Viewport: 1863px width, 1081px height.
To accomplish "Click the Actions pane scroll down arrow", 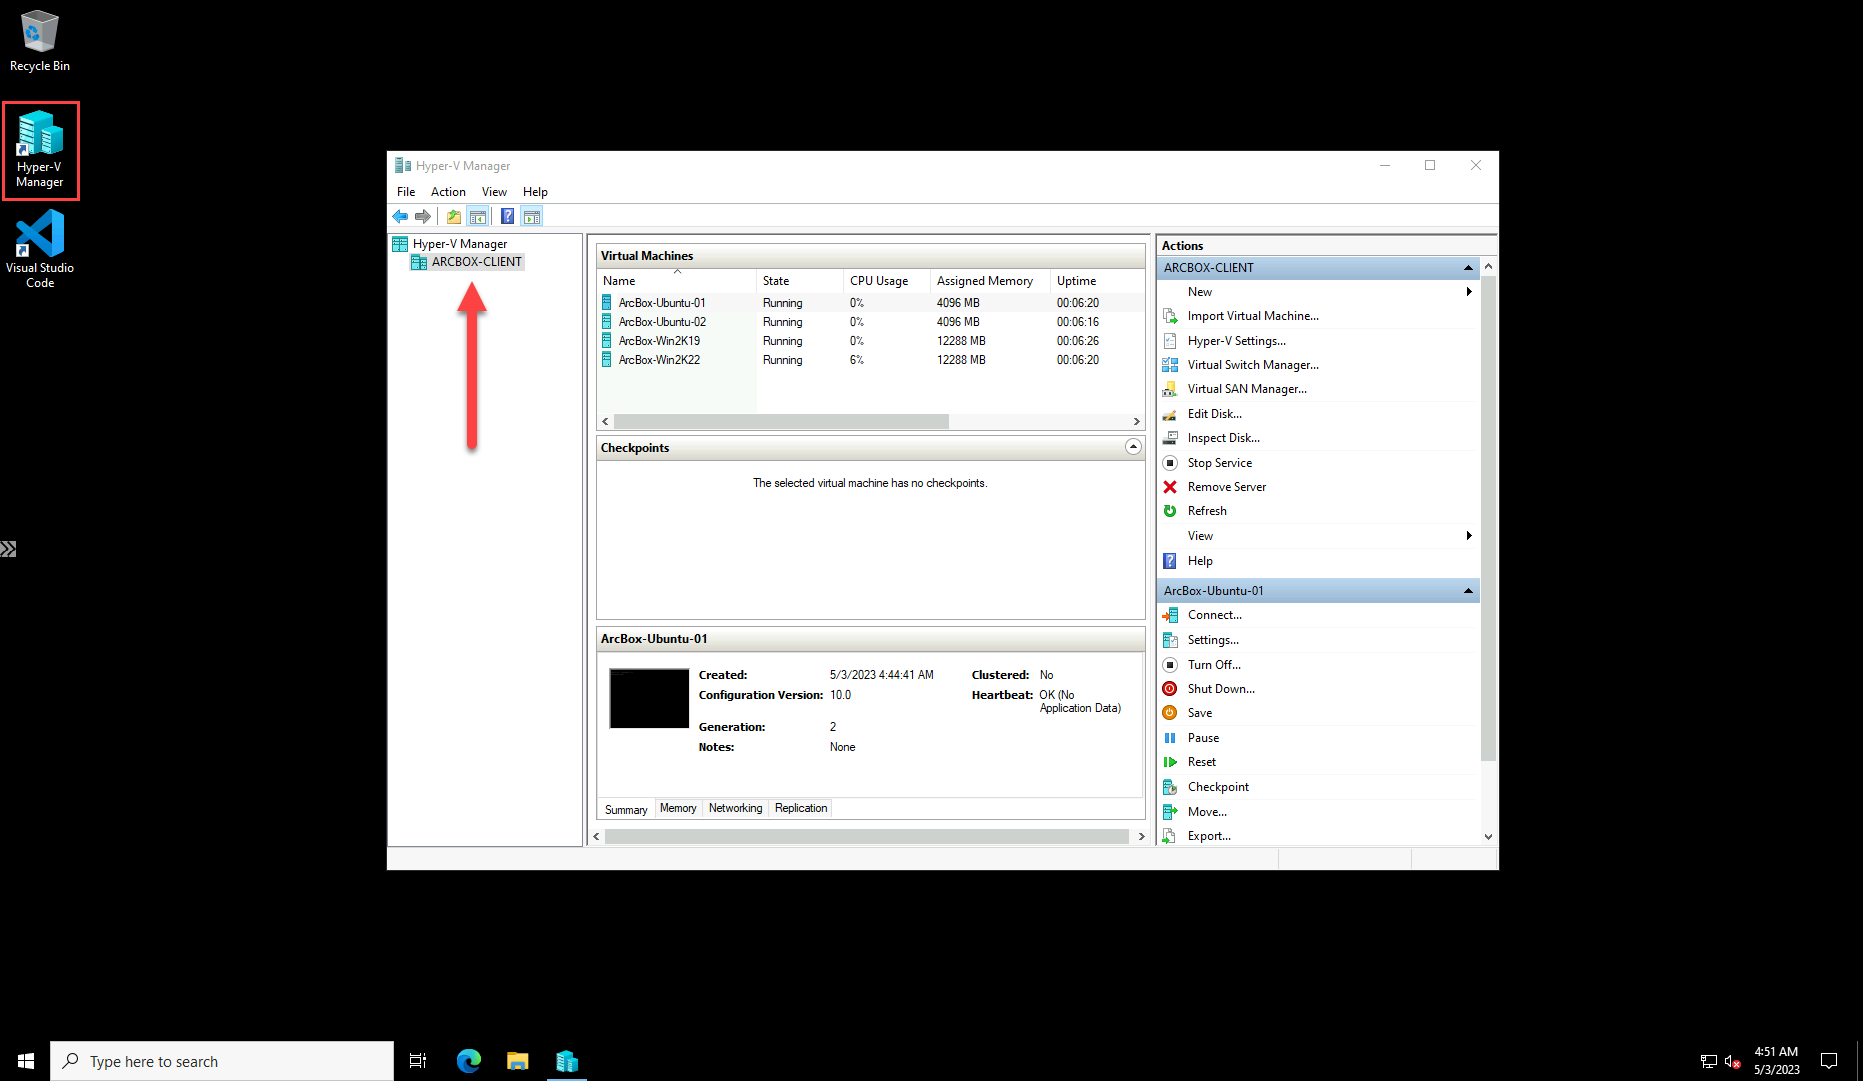I will pyautogui.click(x=1488, y=837).
